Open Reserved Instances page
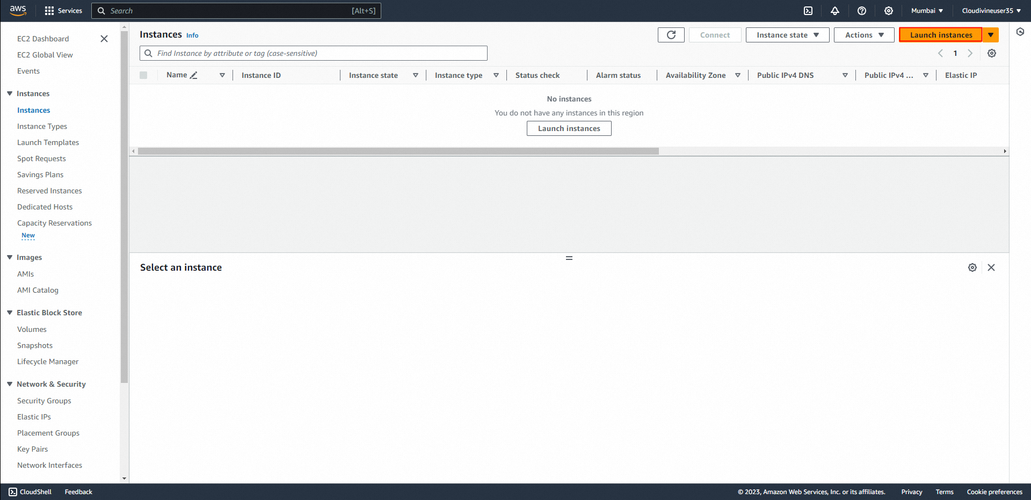Image resolution: width=1031 pixels, height=500 pixels. coord(49,191)
